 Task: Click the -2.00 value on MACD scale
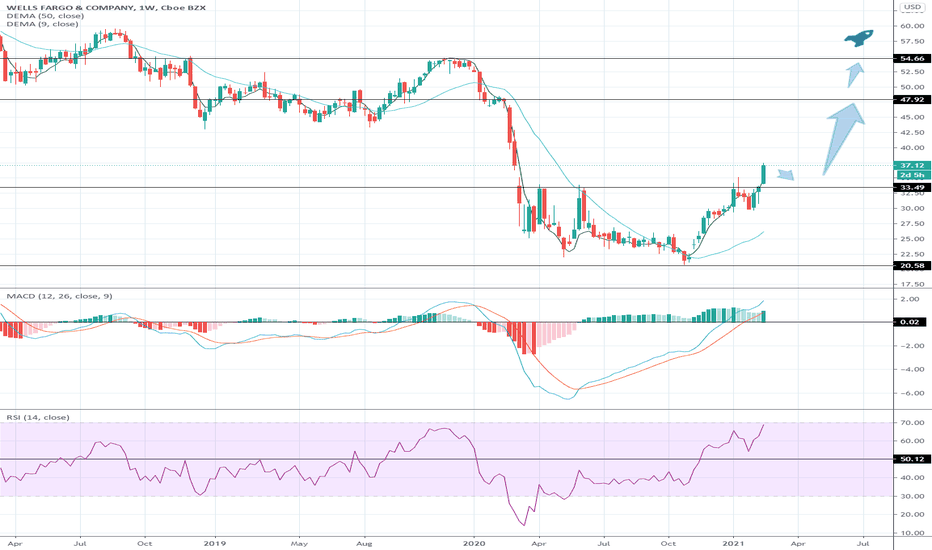tap(911, 346)
